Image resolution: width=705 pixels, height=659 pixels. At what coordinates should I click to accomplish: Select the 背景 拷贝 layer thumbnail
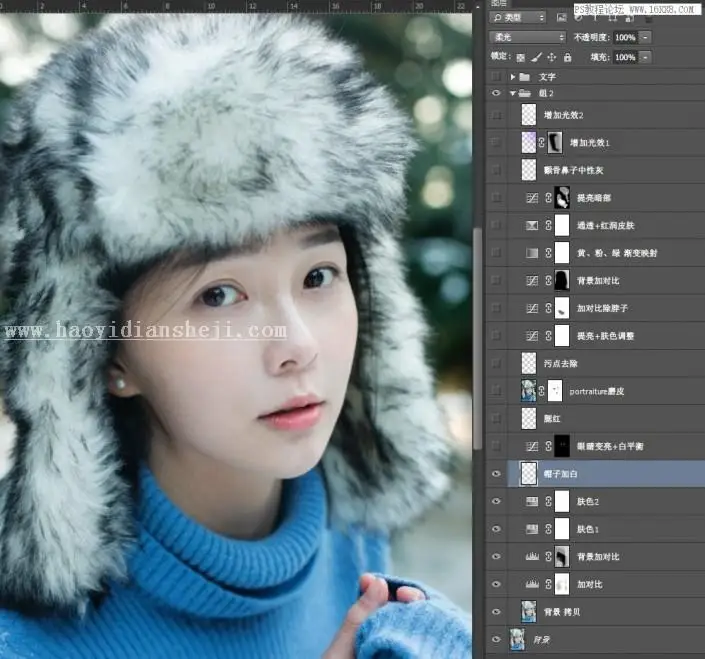coord(529,612)
